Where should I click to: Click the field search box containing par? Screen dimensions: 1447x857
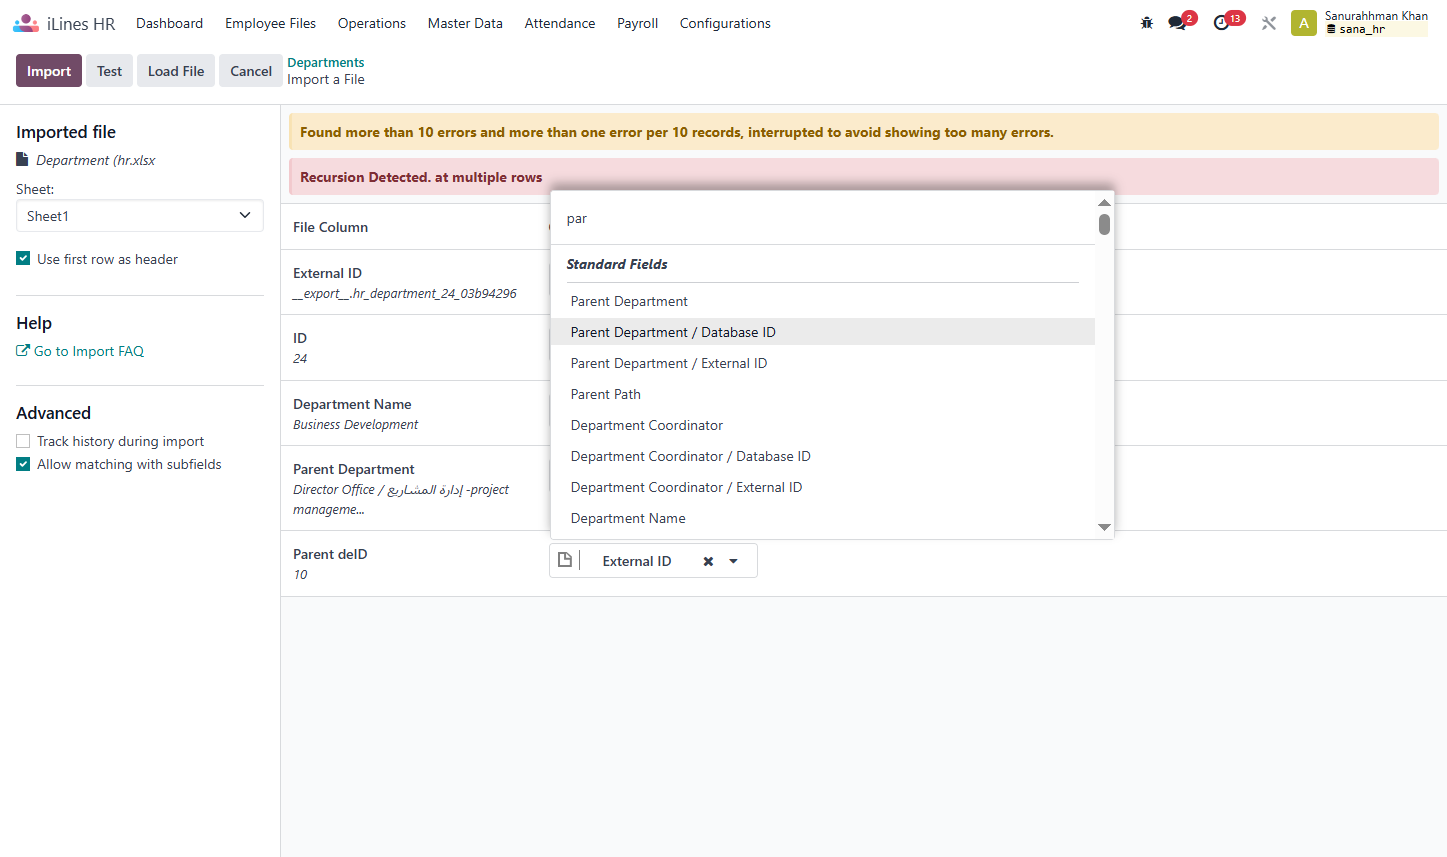pyautogui.click(x=823, y=219)
